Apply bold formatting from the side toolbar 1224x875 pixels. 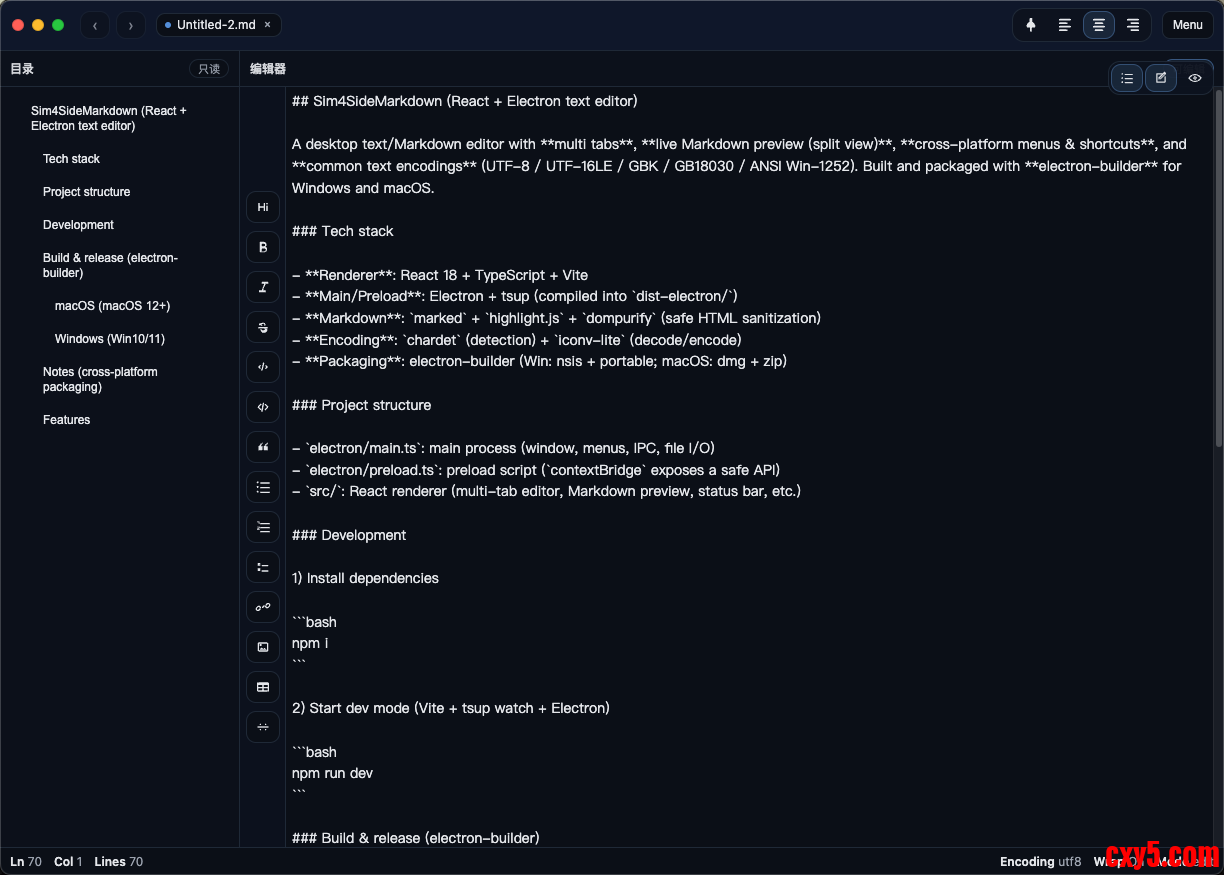coord(263,247)
